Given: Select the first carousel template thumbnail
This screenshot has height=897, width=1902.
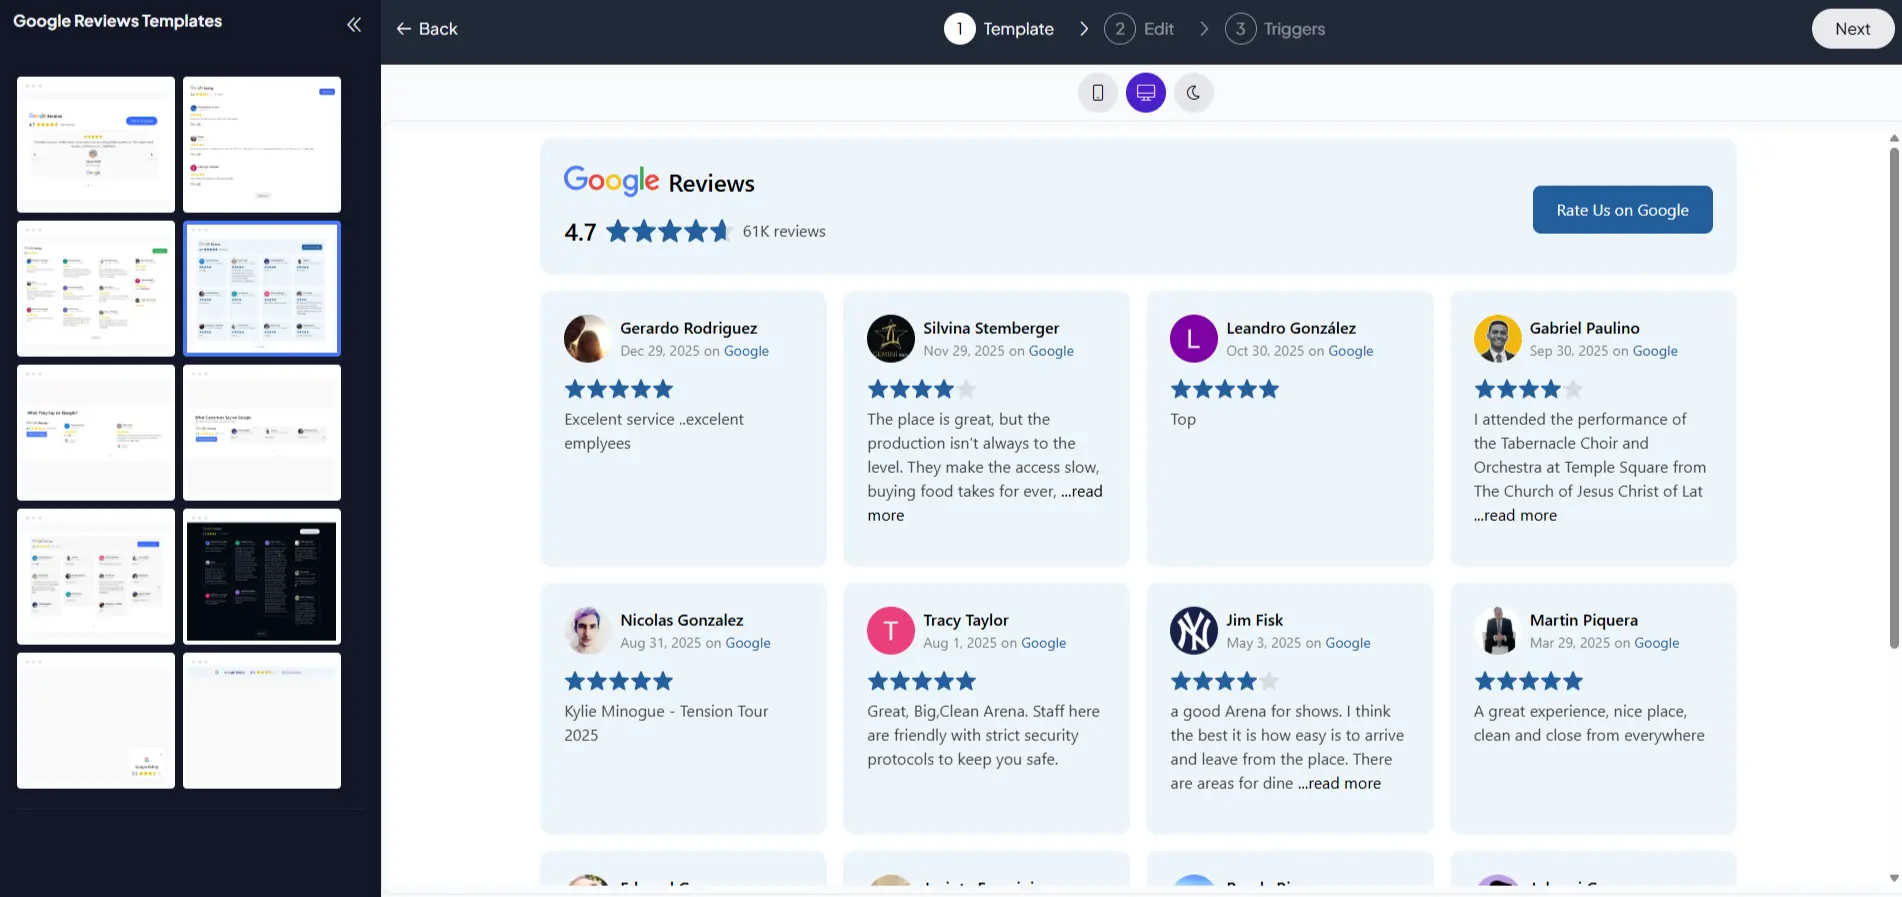Looking at the screenshot, I should point(96,145).
